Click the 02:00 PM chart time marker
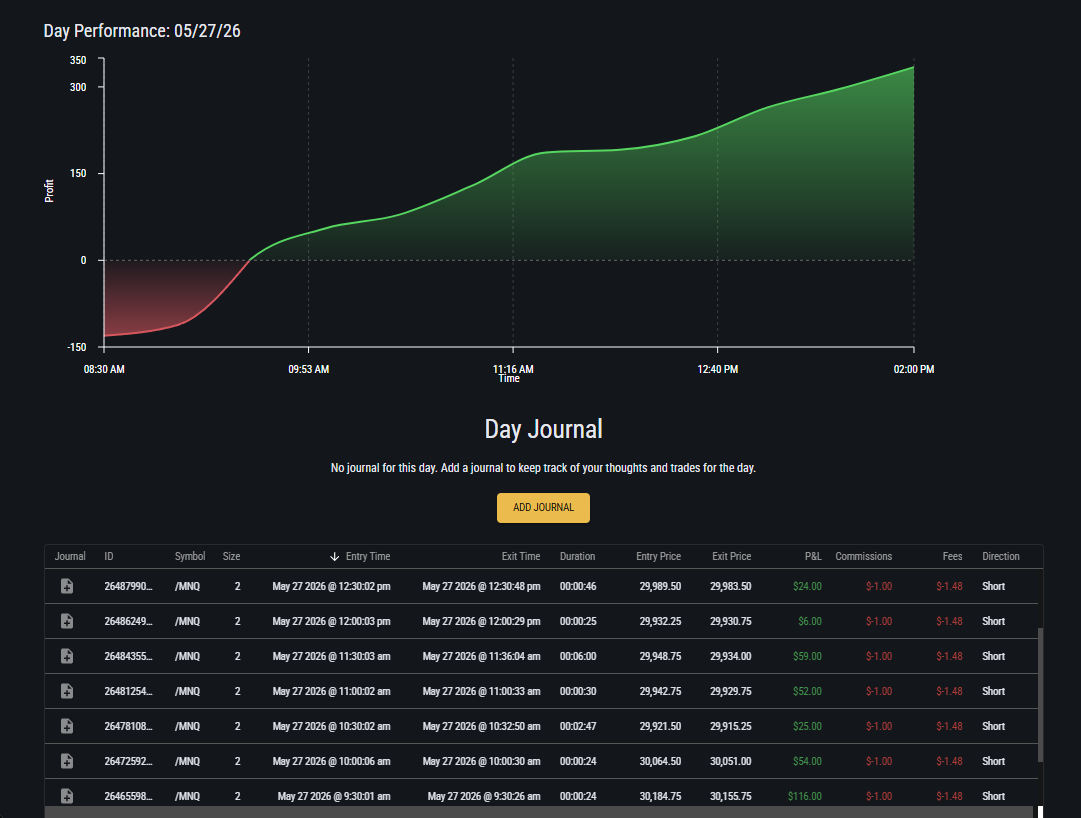Image resolution: width=1081 pixels, height=818 pixels. pos(913,369)
